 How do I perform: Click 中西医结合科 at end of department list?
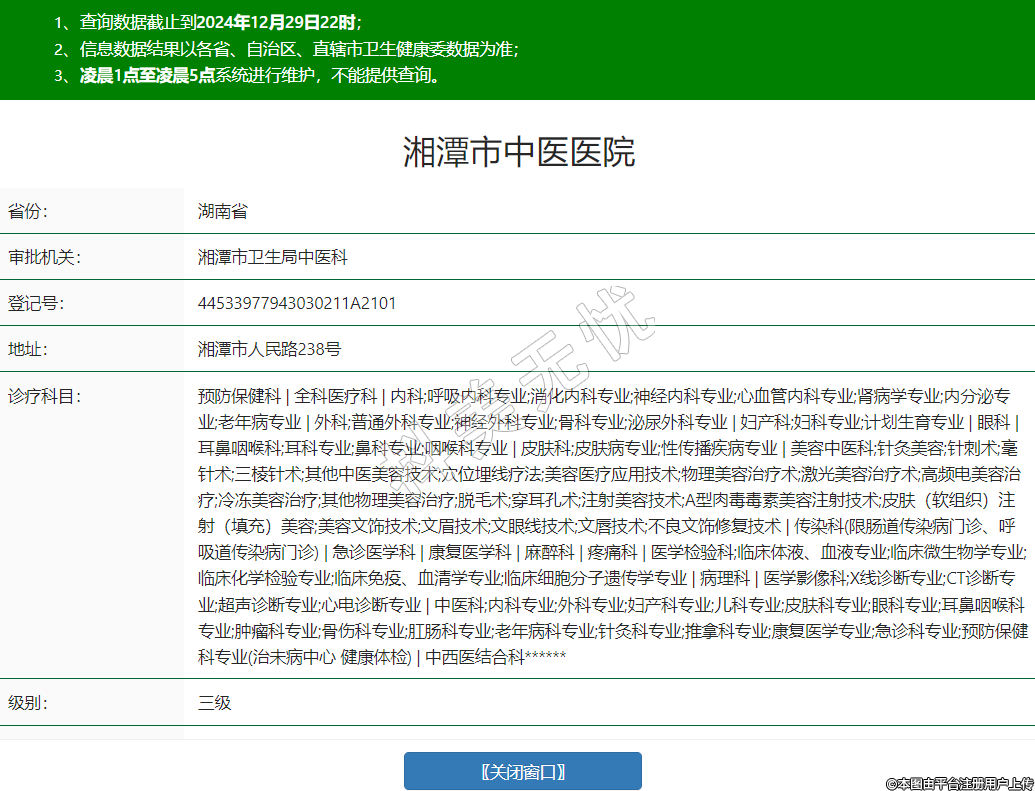coord(475,657)
